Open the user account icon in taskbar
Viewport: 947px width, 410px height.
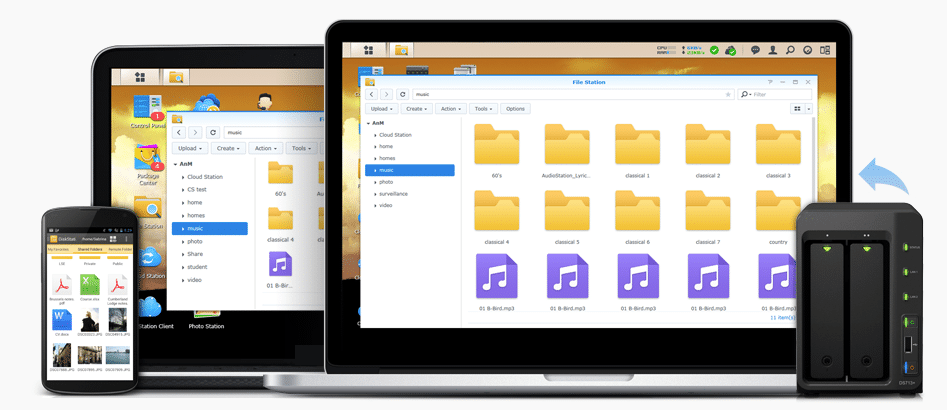pos(772,50)
